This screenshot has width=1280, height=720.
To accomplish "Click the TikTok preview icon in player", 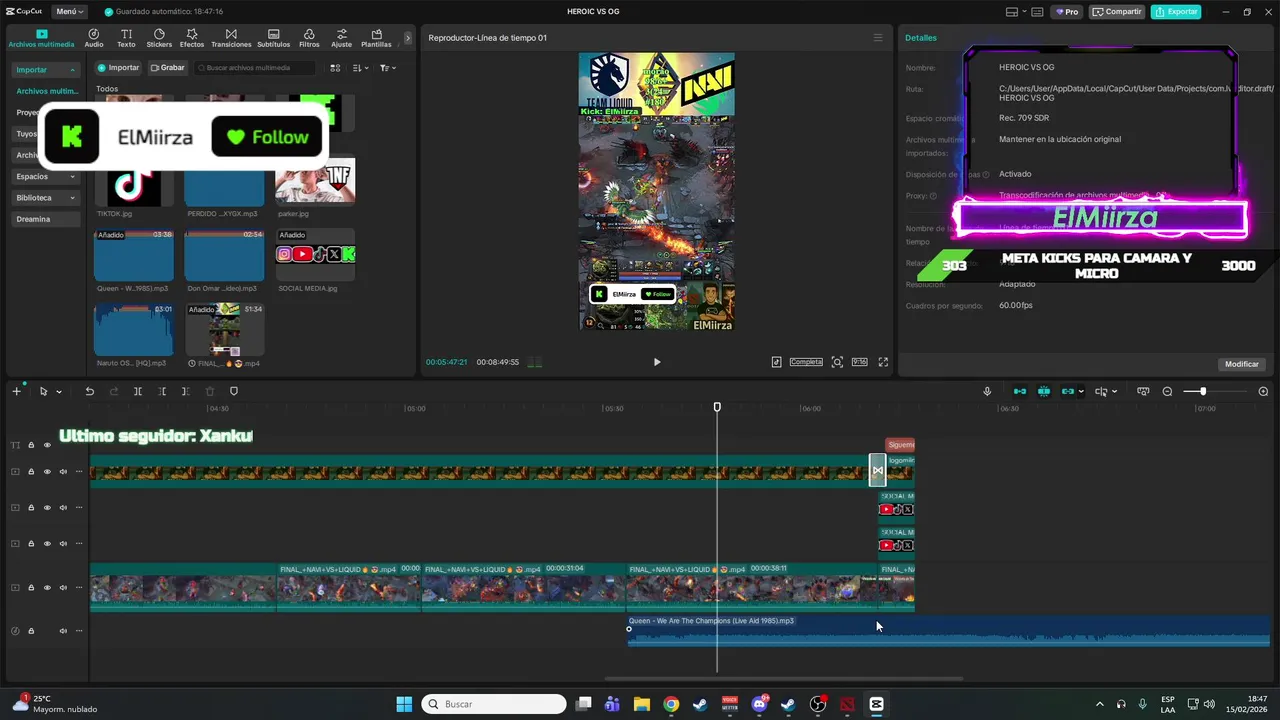I will click(776, 362).
